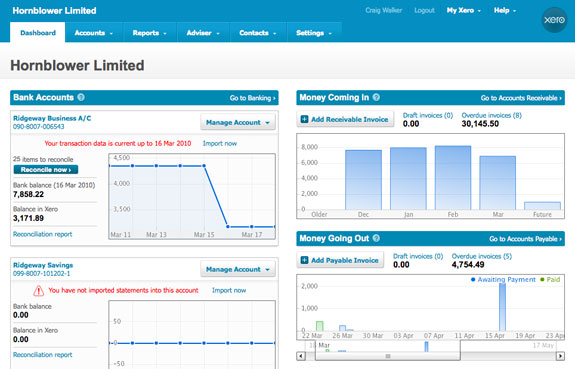The height and width of the screenshot is (369, 575).
Task: Click right arrow of payable chart scrollbar
Action: (x=560, y=356)
